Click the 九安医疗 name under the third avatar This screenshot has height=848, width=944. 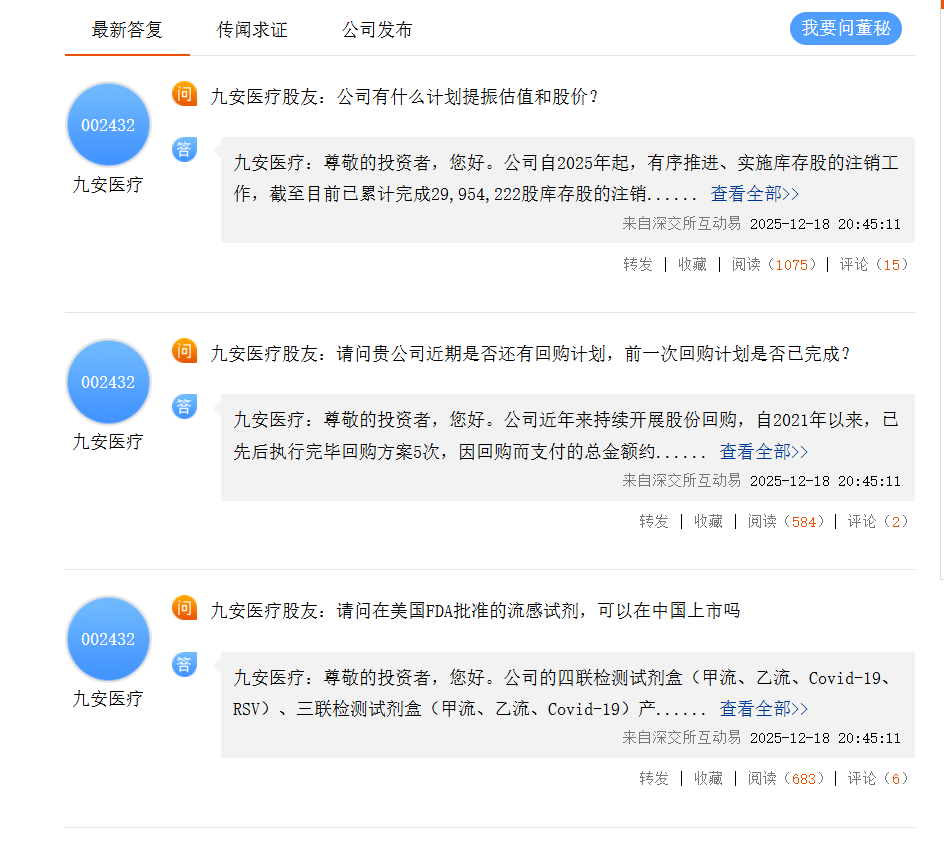click(108, 698)
